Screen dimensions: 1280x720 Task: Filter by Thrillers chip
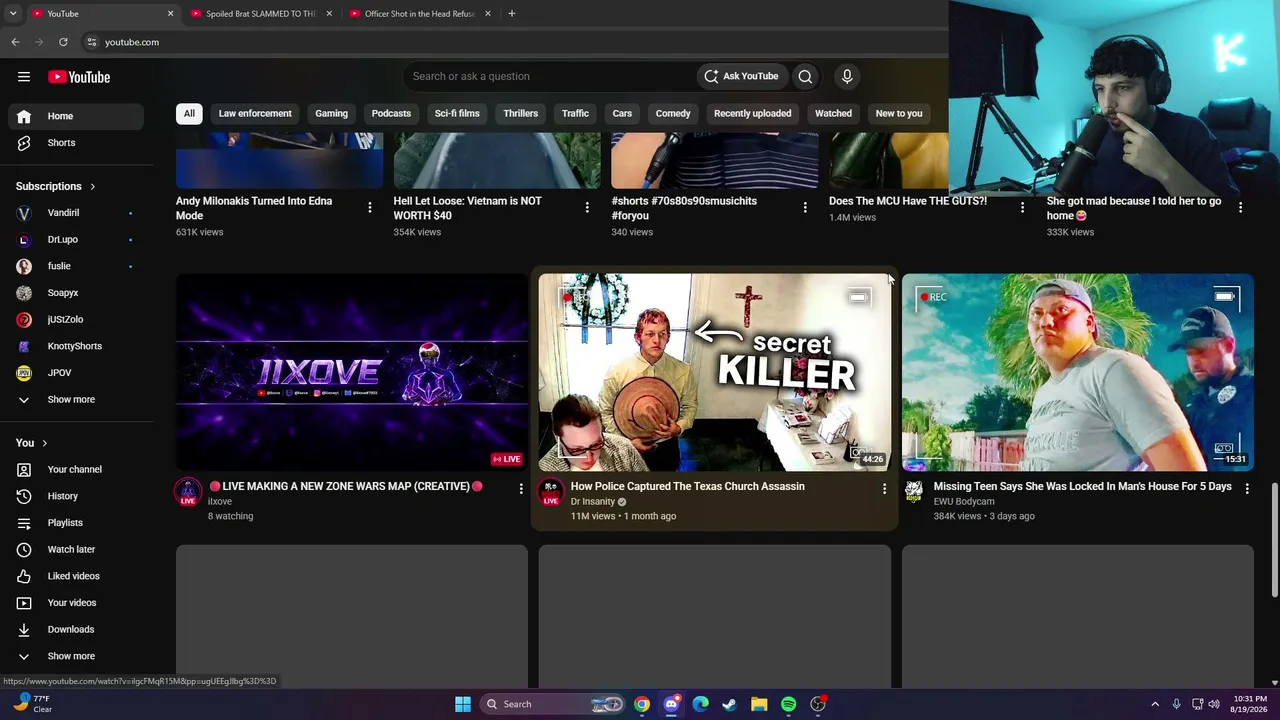[x=521, y=113]
